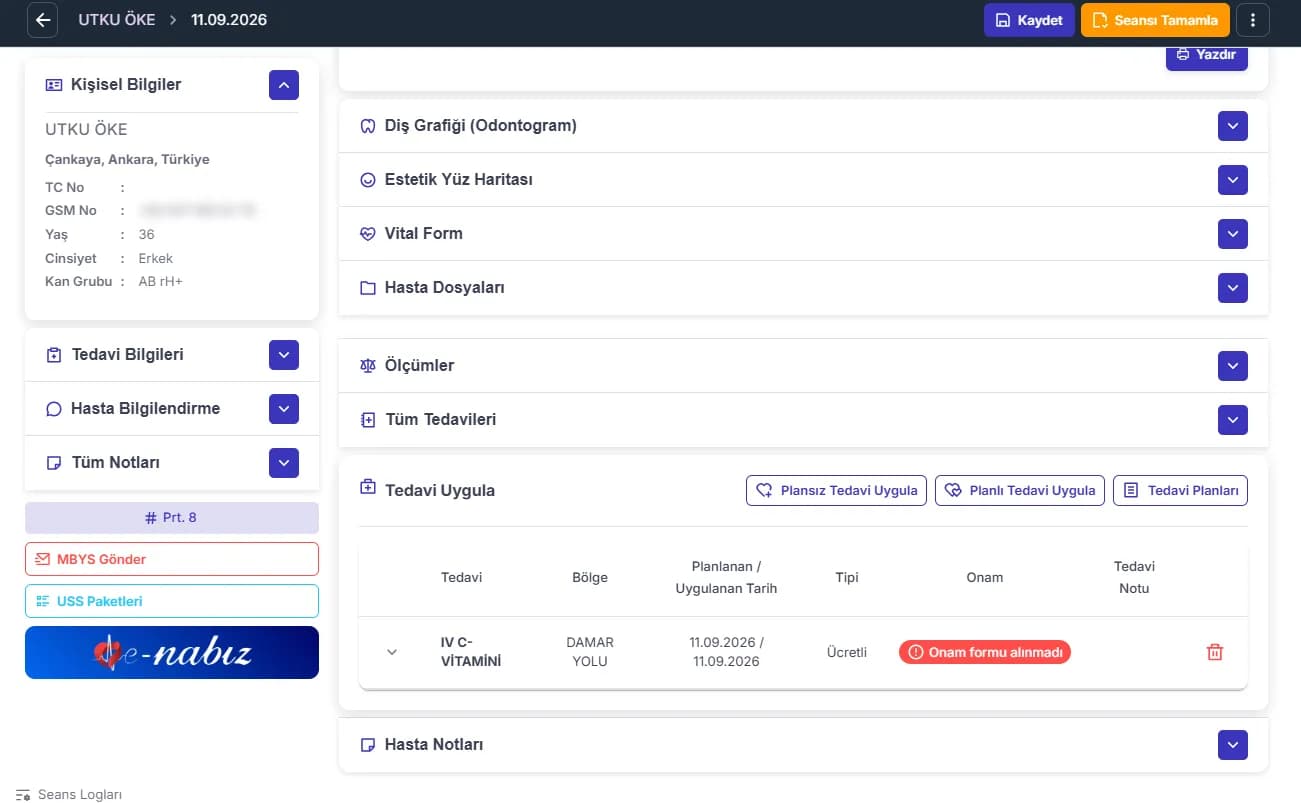Delete the IV C-Vitamini treatment row
Image resolution: width=1301 pixels, height=803 pixels.
(x=1215, y=652)
